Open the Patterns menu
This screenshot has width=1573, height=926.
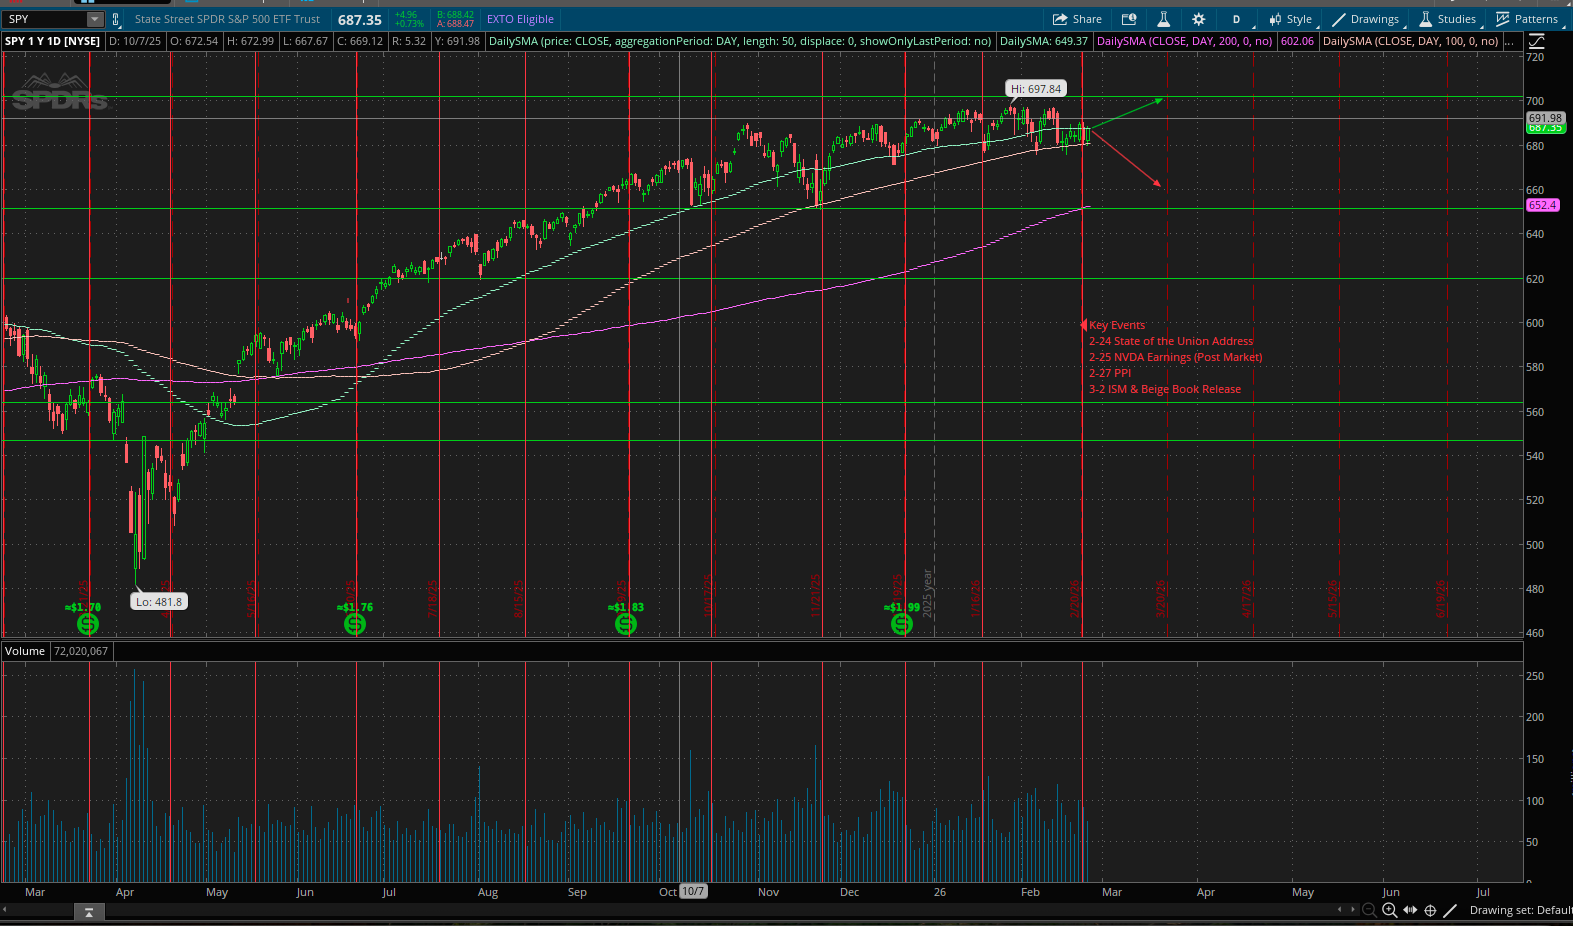click(x=1527, y=19)
